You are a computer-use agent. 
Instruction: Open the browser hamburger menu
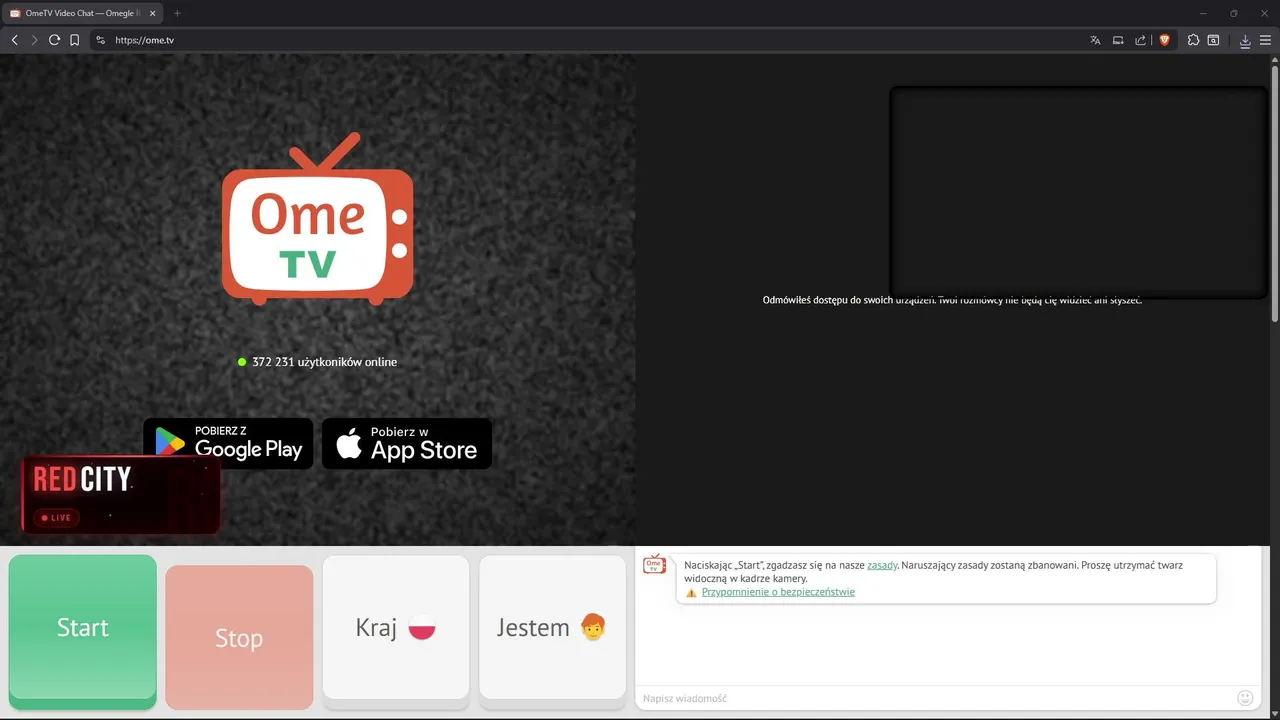coord(1265,40)
